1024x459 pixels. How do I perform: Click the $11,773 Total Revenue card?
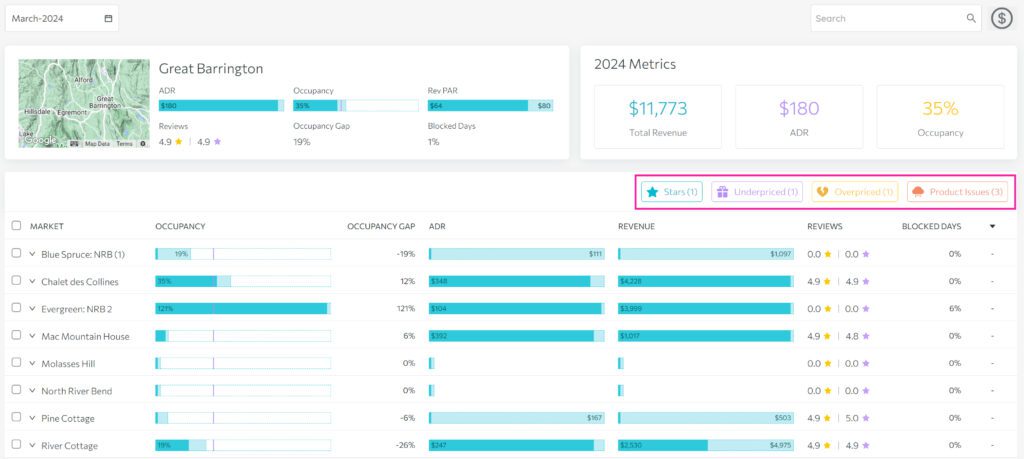[x=658, y=117]
